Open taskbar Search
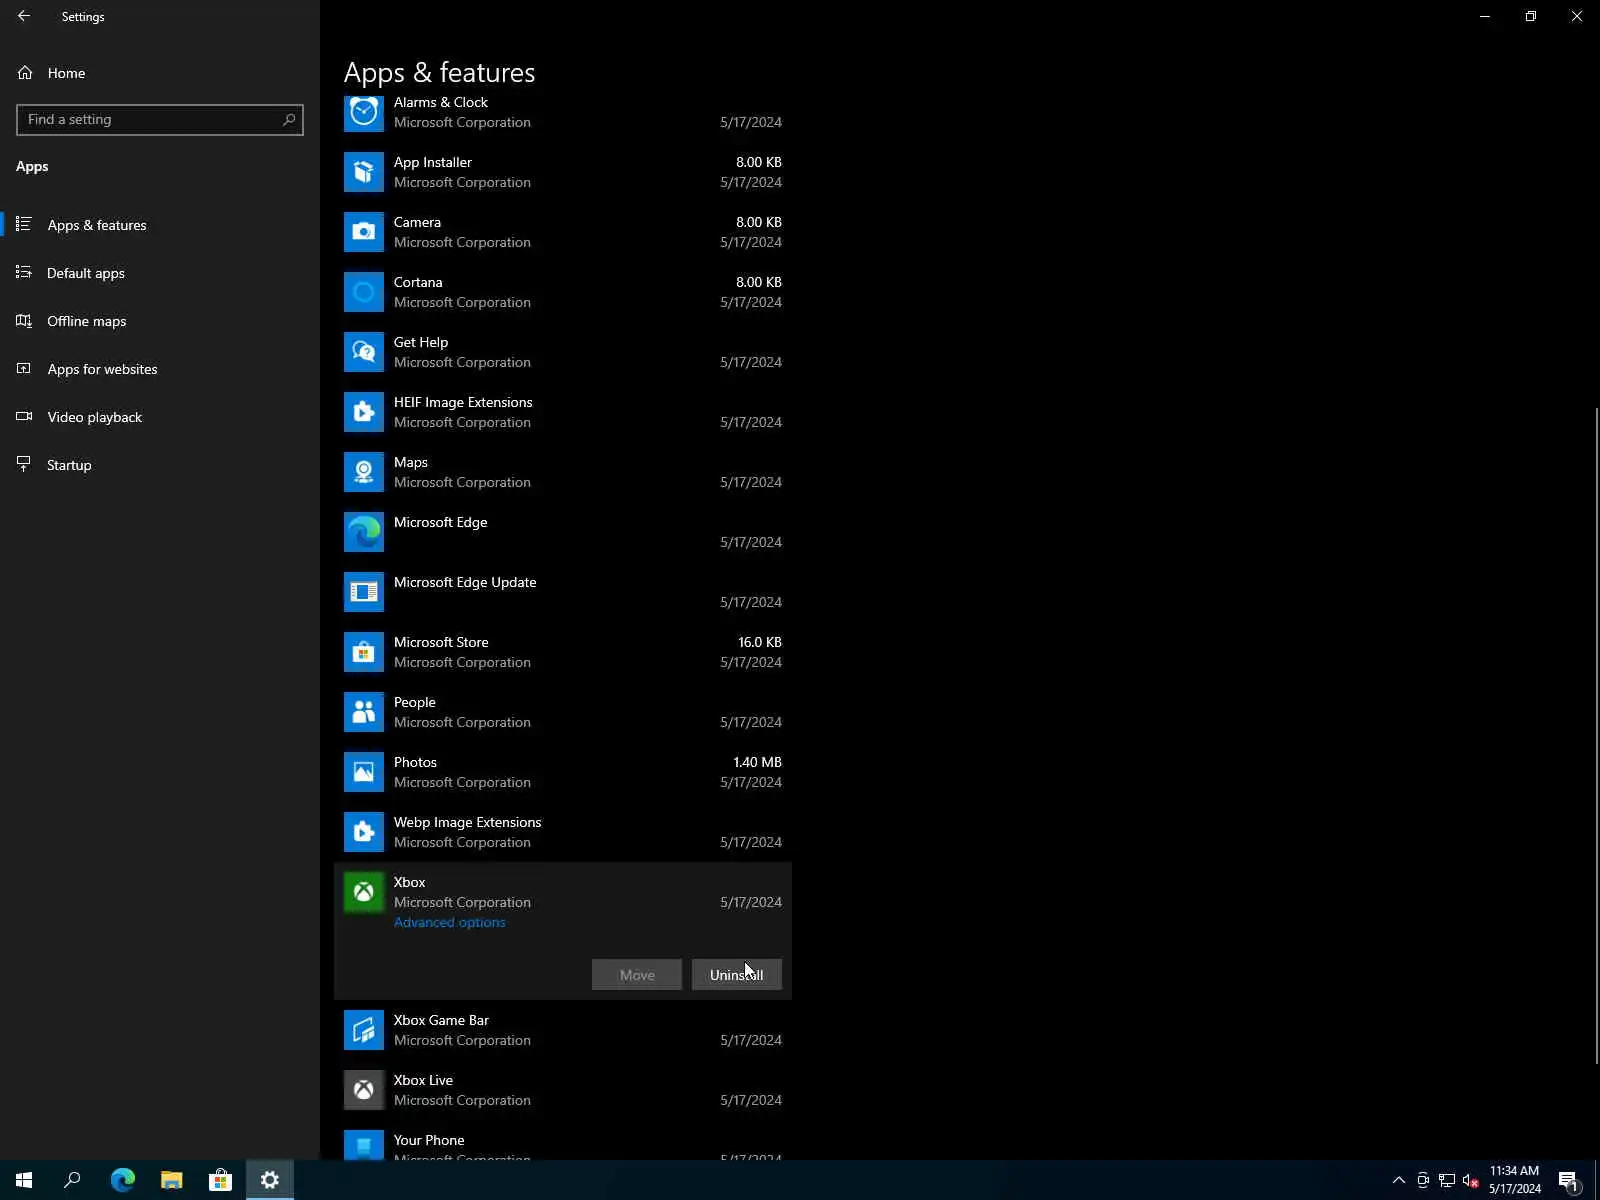Image resolution: width=1600 pixels, height=1200 pixels. [72, 1180]
